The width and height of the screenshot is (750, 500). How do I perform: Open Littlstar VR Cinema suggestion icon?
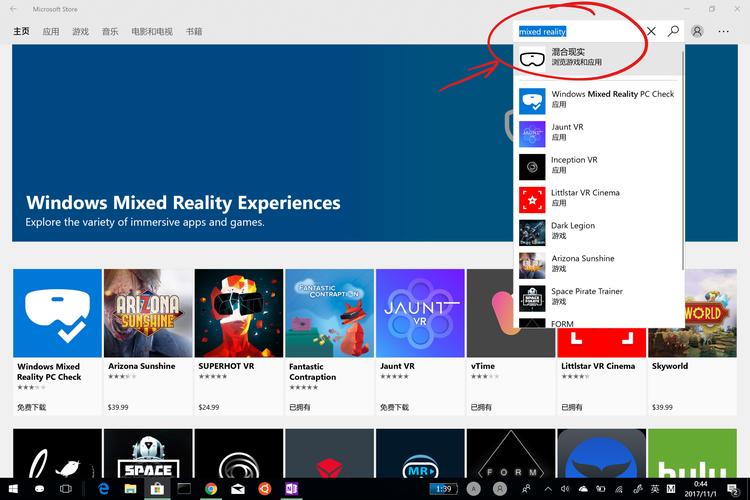[532, 200]
